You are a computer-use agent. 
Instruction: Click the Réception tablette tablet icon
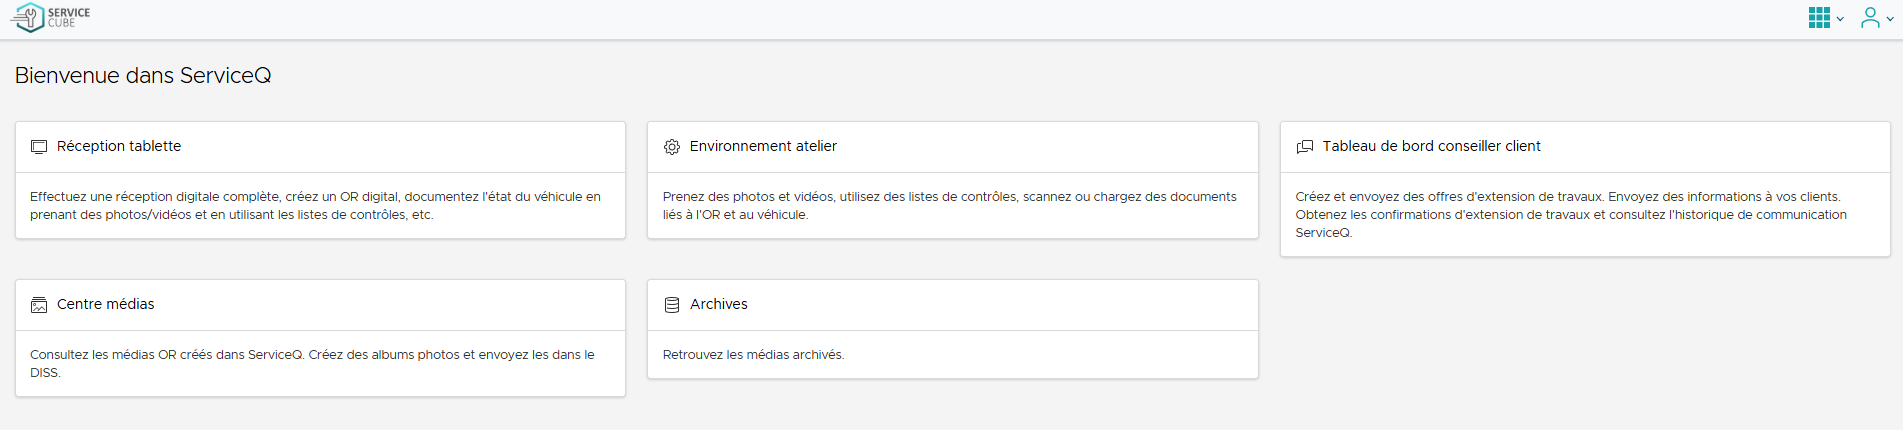pos(39,147)
